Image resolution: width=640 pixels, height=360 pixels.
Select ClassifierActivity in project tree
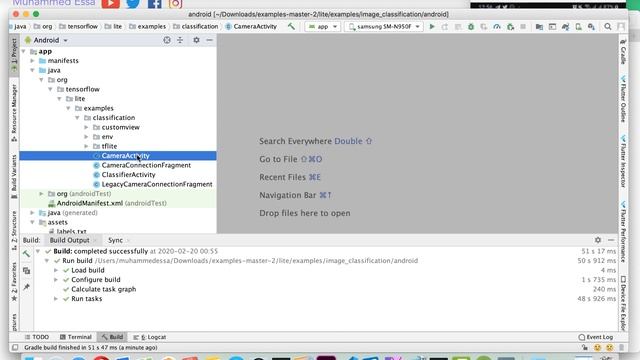tap(129, 175)
